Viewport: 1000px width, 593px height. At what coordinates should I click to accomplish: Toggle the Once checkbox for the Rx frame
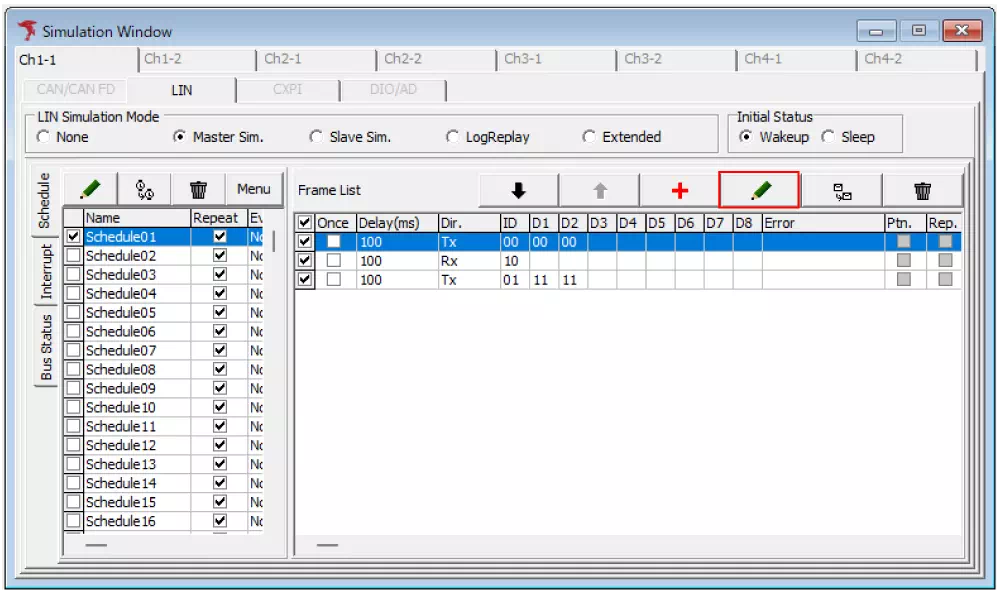tap(333, 261)
